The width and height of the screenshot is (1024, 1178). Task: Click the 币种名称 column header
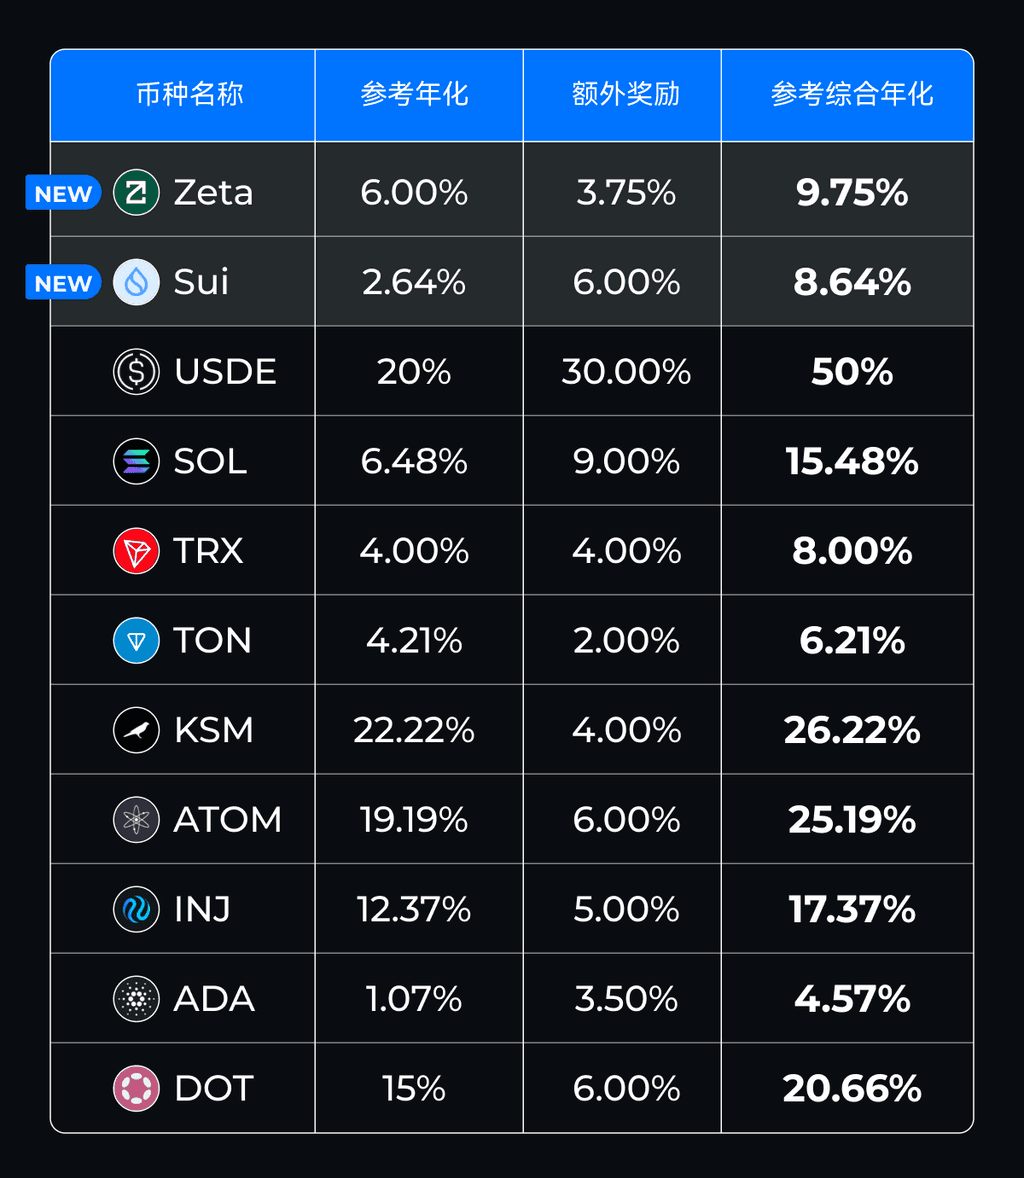click(x=190, y=95)
